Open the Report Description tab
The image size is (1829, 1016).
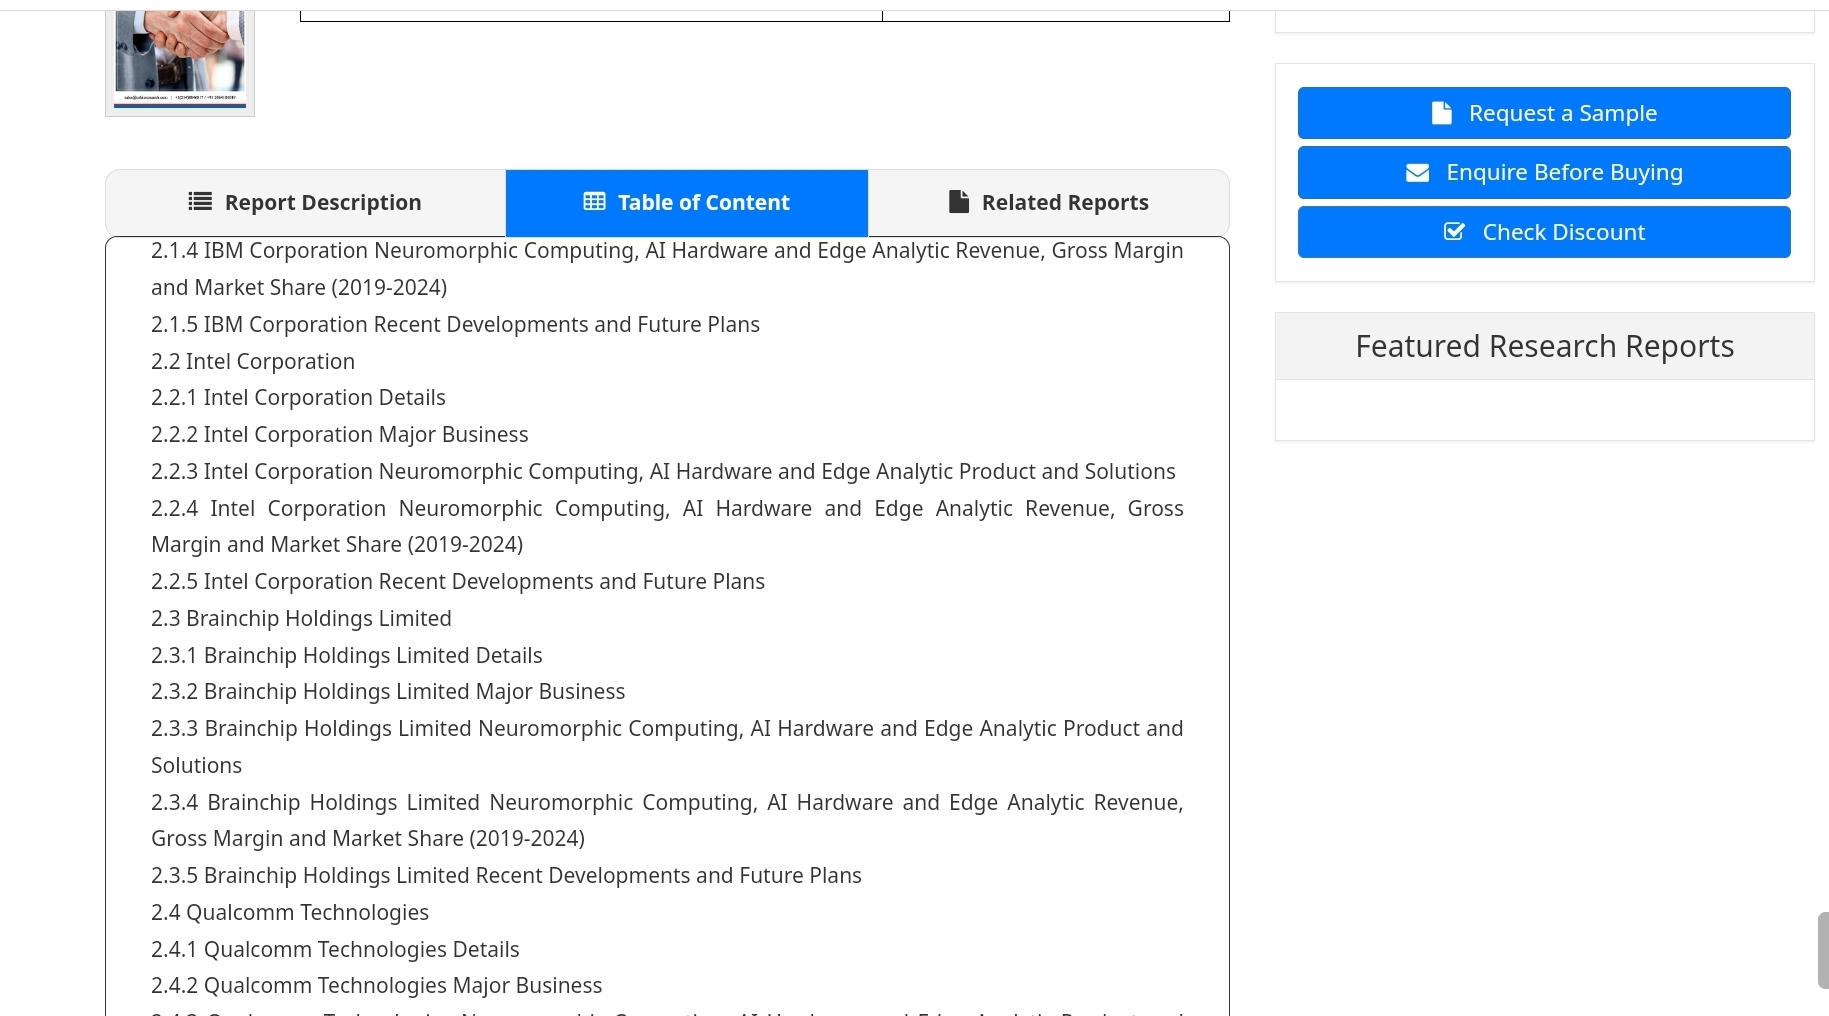[306, 203]
